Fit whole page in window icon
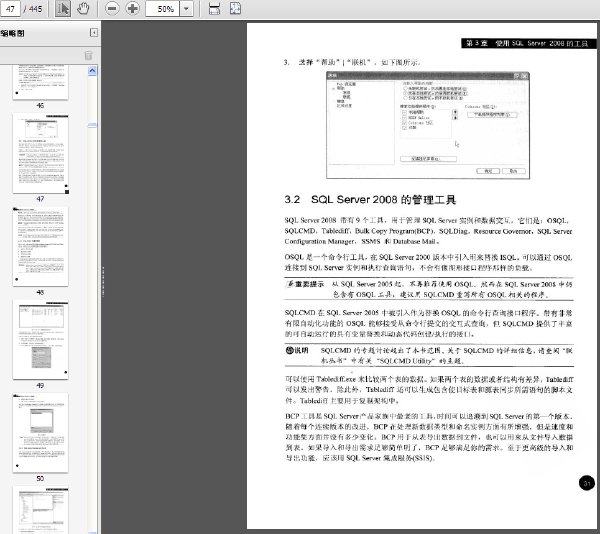 tap(235, 8)
